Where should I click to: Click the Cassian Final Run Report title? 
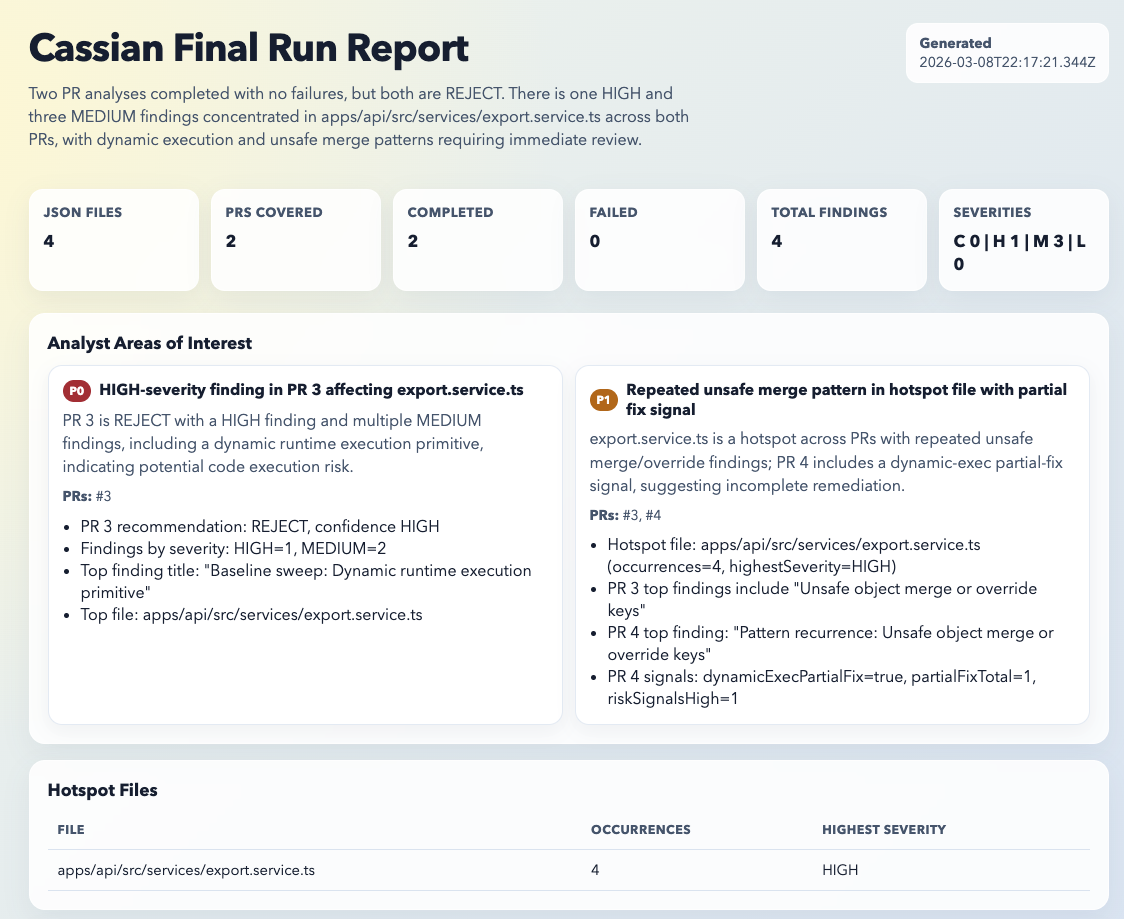click(x=248, y=48)
